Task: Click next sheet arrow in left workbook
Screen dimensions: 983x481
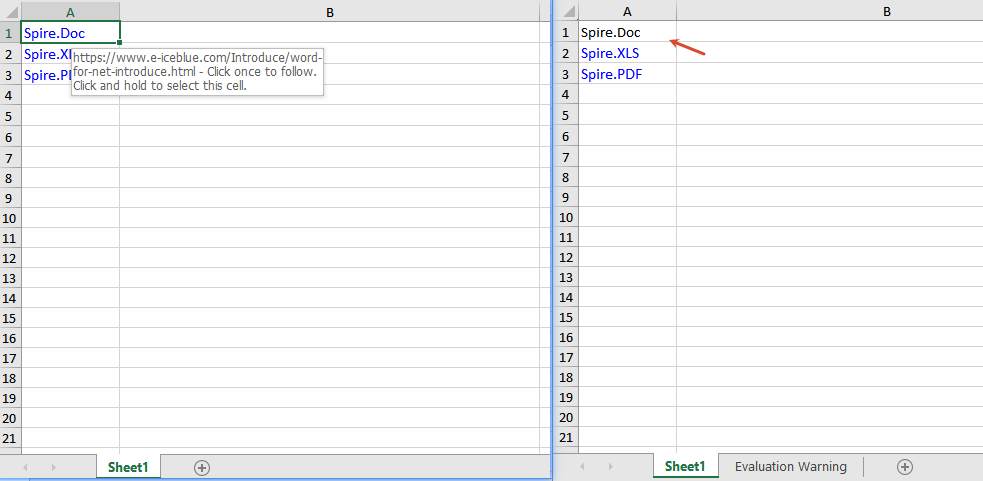Action: pos(54,467)
